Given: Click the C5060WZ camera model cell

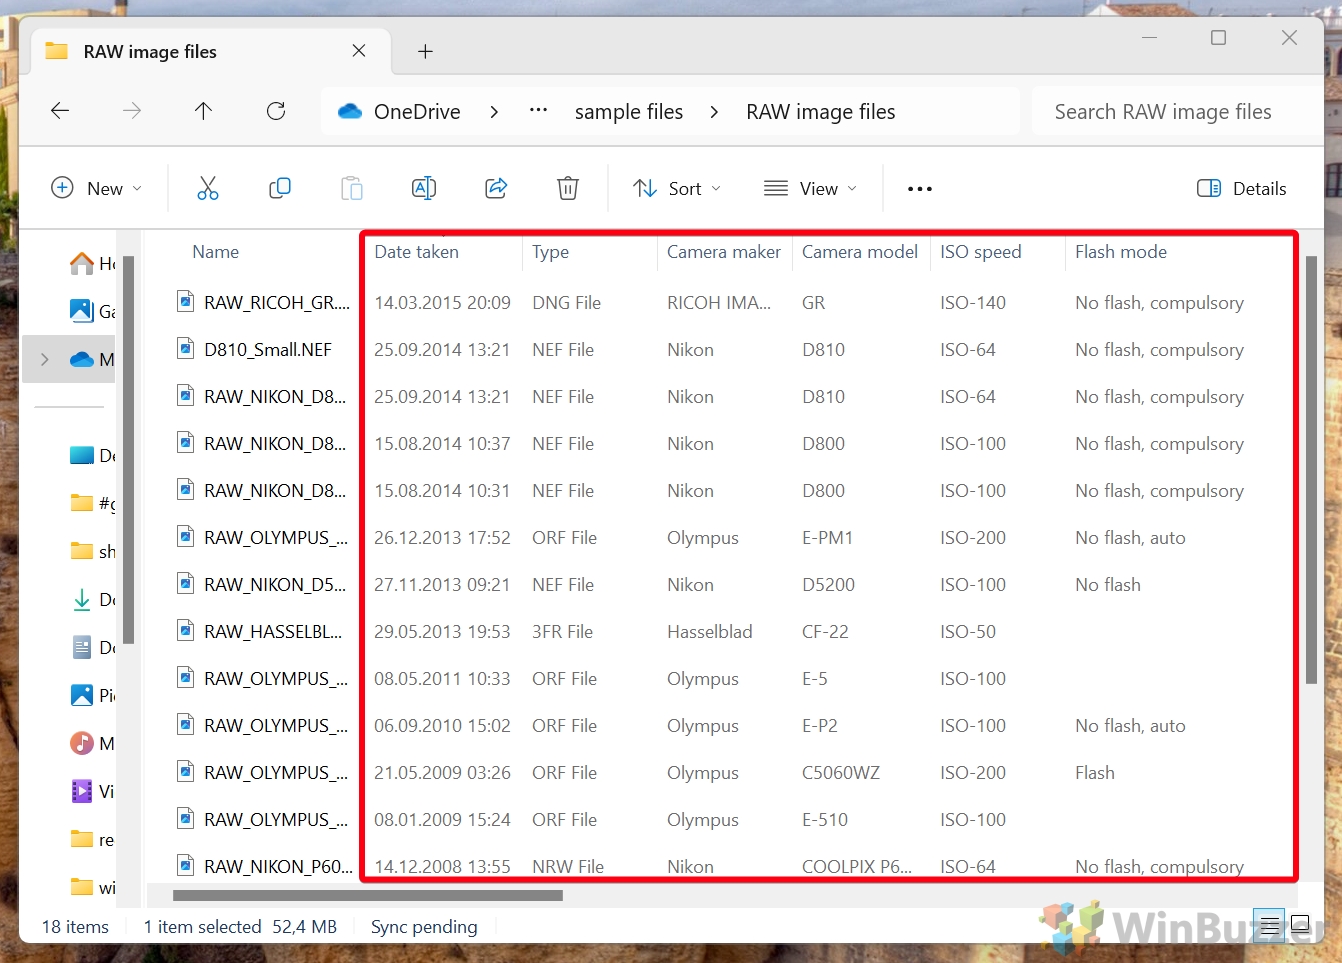Looking at the screenshot, I should click(841, 772).
